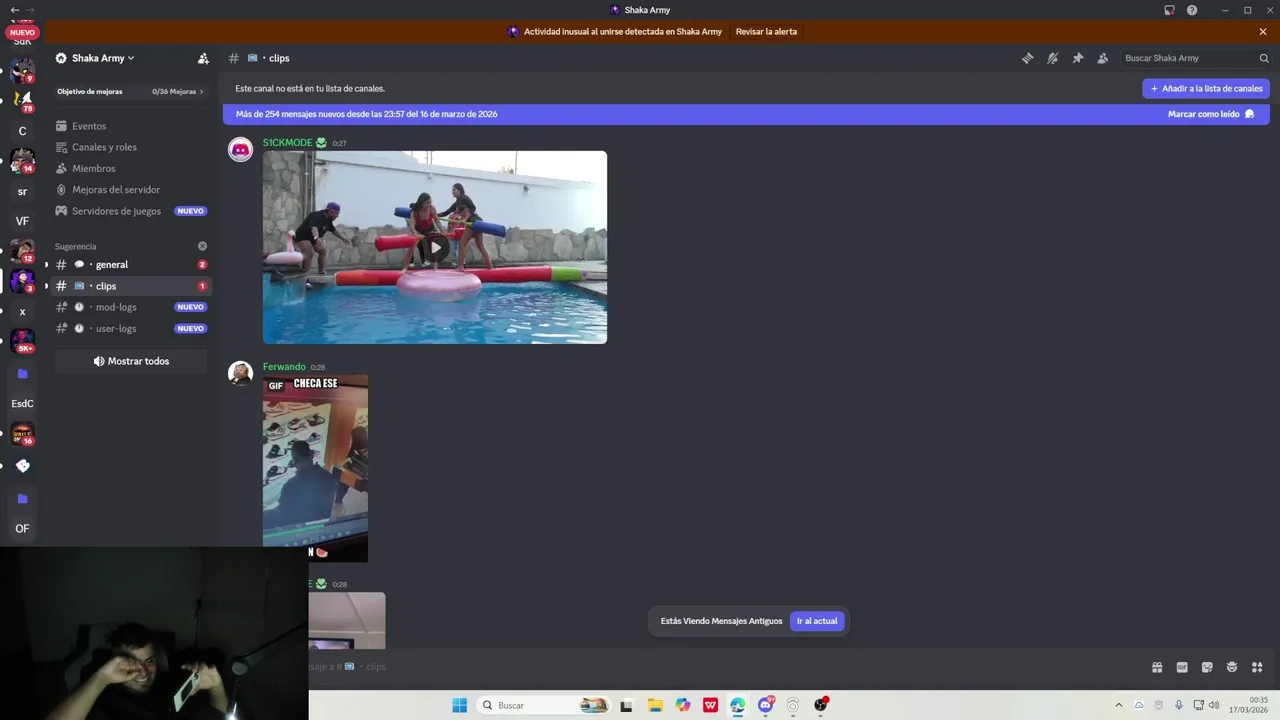This screenshot has width=1280, height=720.
Task: Open server with badge 75 in server list
Action: pos(22,100)
